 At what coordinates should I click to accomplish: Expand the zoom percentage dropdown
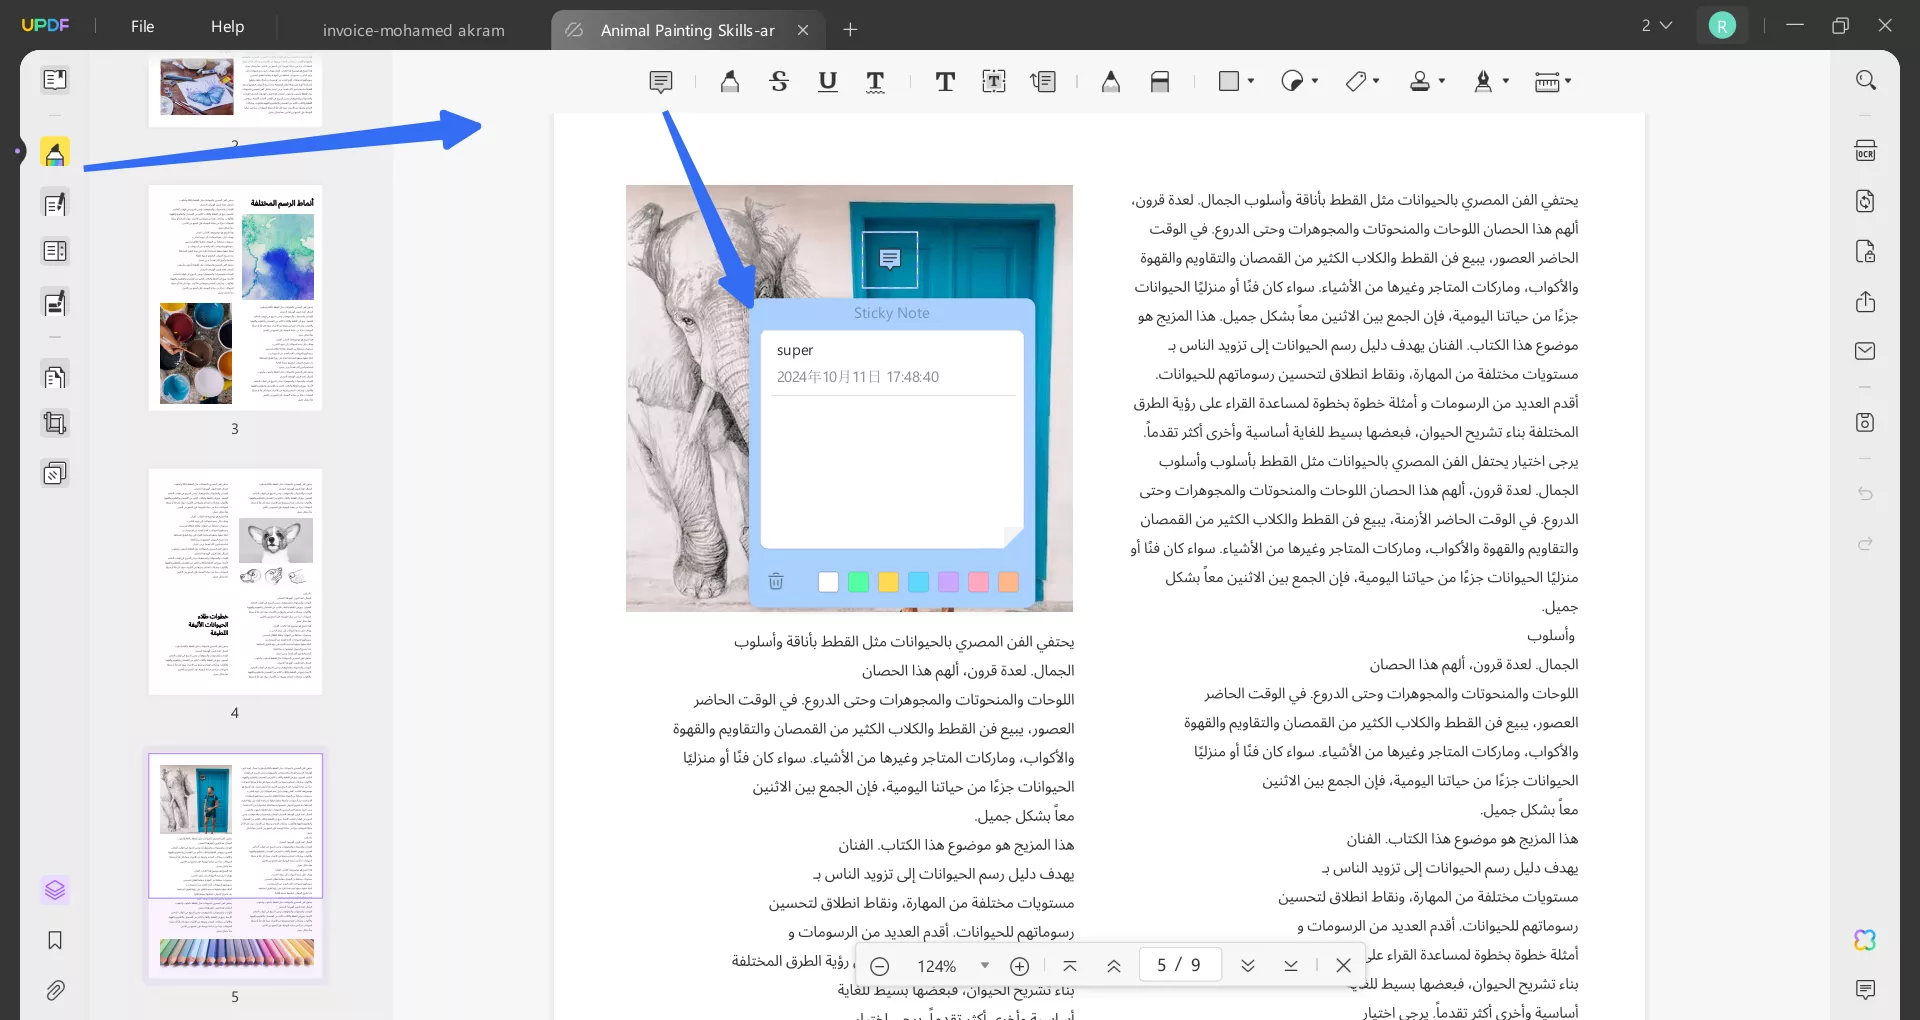point(984,965)
